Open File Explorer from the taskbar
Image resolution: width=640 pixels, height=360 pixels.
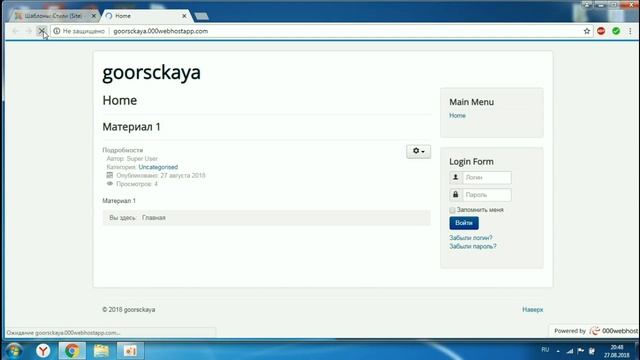(x=101, y=351)
